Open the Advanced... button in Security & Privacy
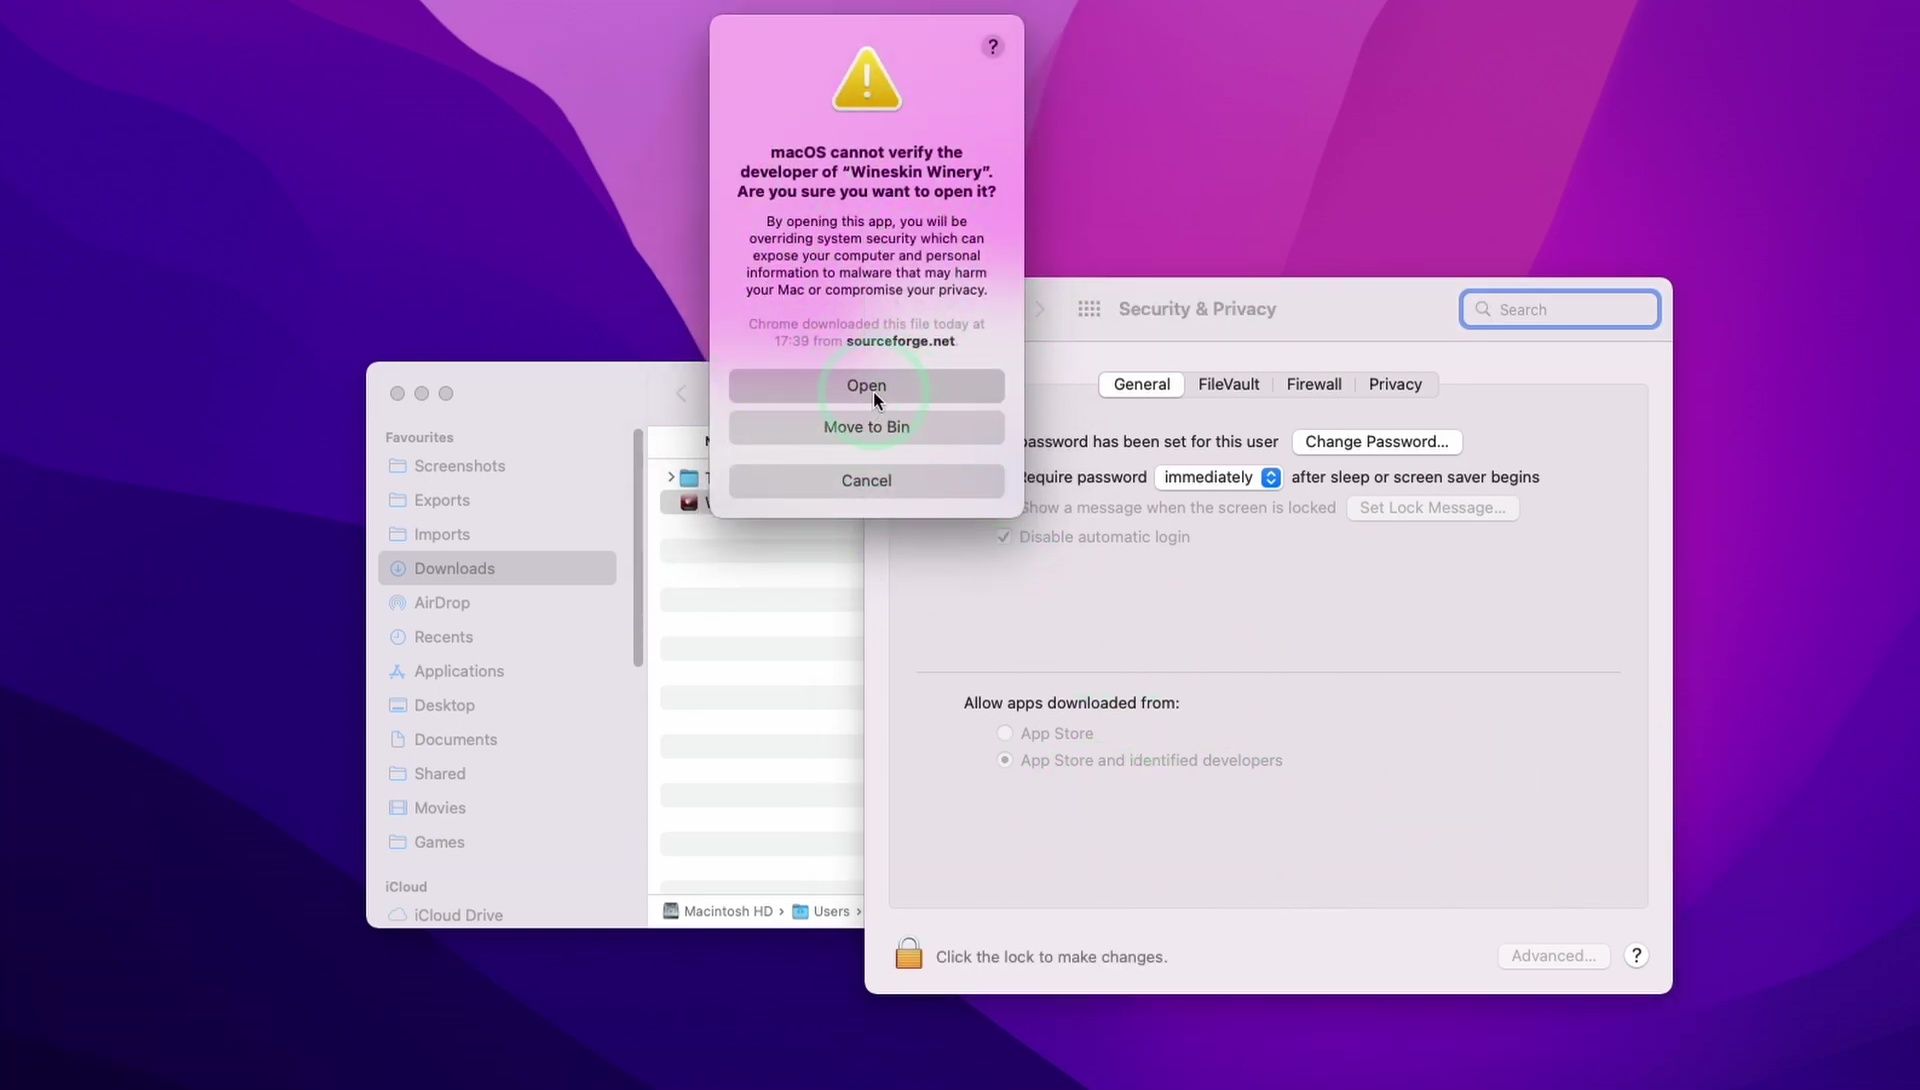The height and width of the screenshot is (1090, 1920). point(1553,956)
